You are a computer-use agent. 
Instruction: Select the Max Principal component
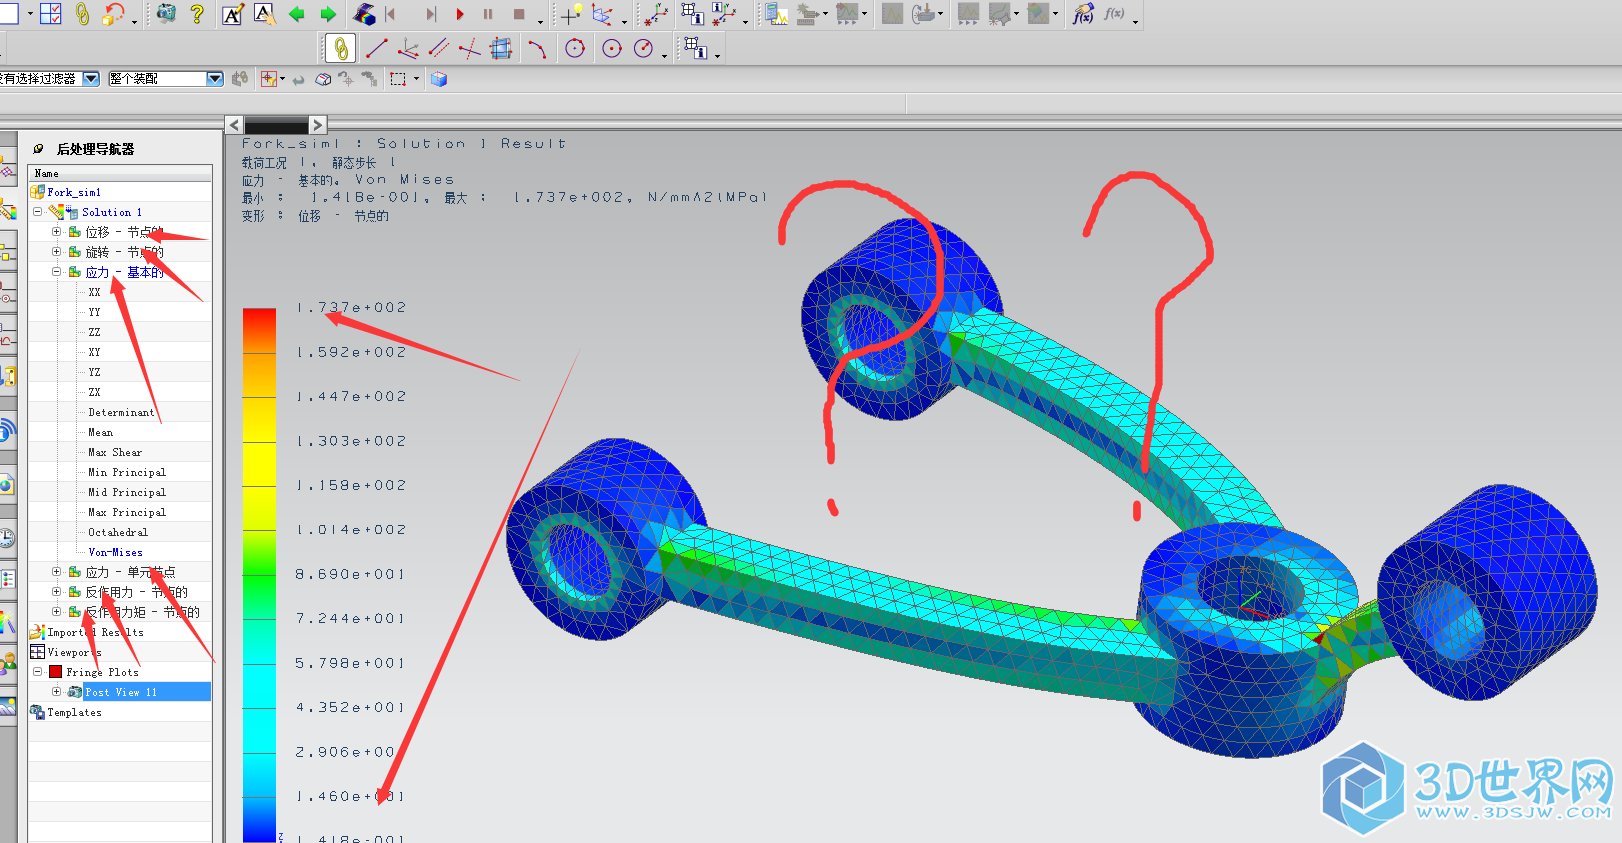click(x=127, y=512)
